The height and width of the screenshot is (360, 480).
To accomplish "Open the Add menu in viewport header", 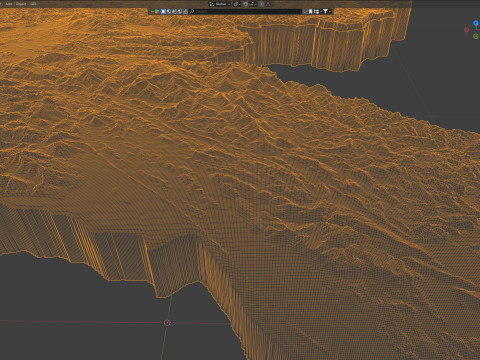I will pos(9,4).
